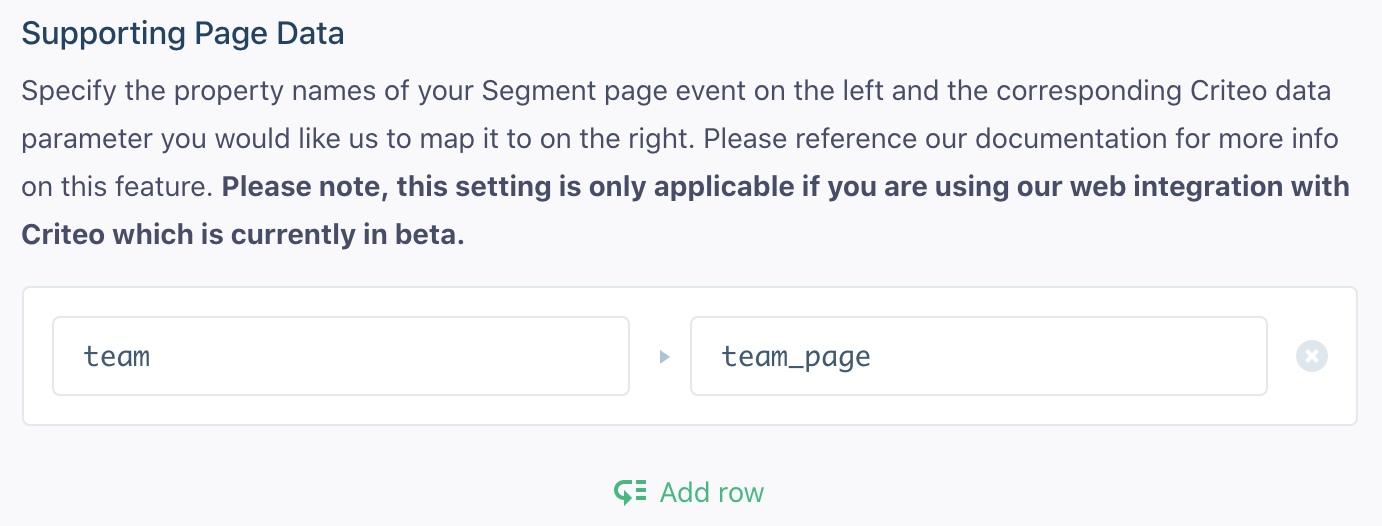Click the mapping row container's empty area
The height and width of the screenshot is (526, 1382).
click(x=660, y=407)
